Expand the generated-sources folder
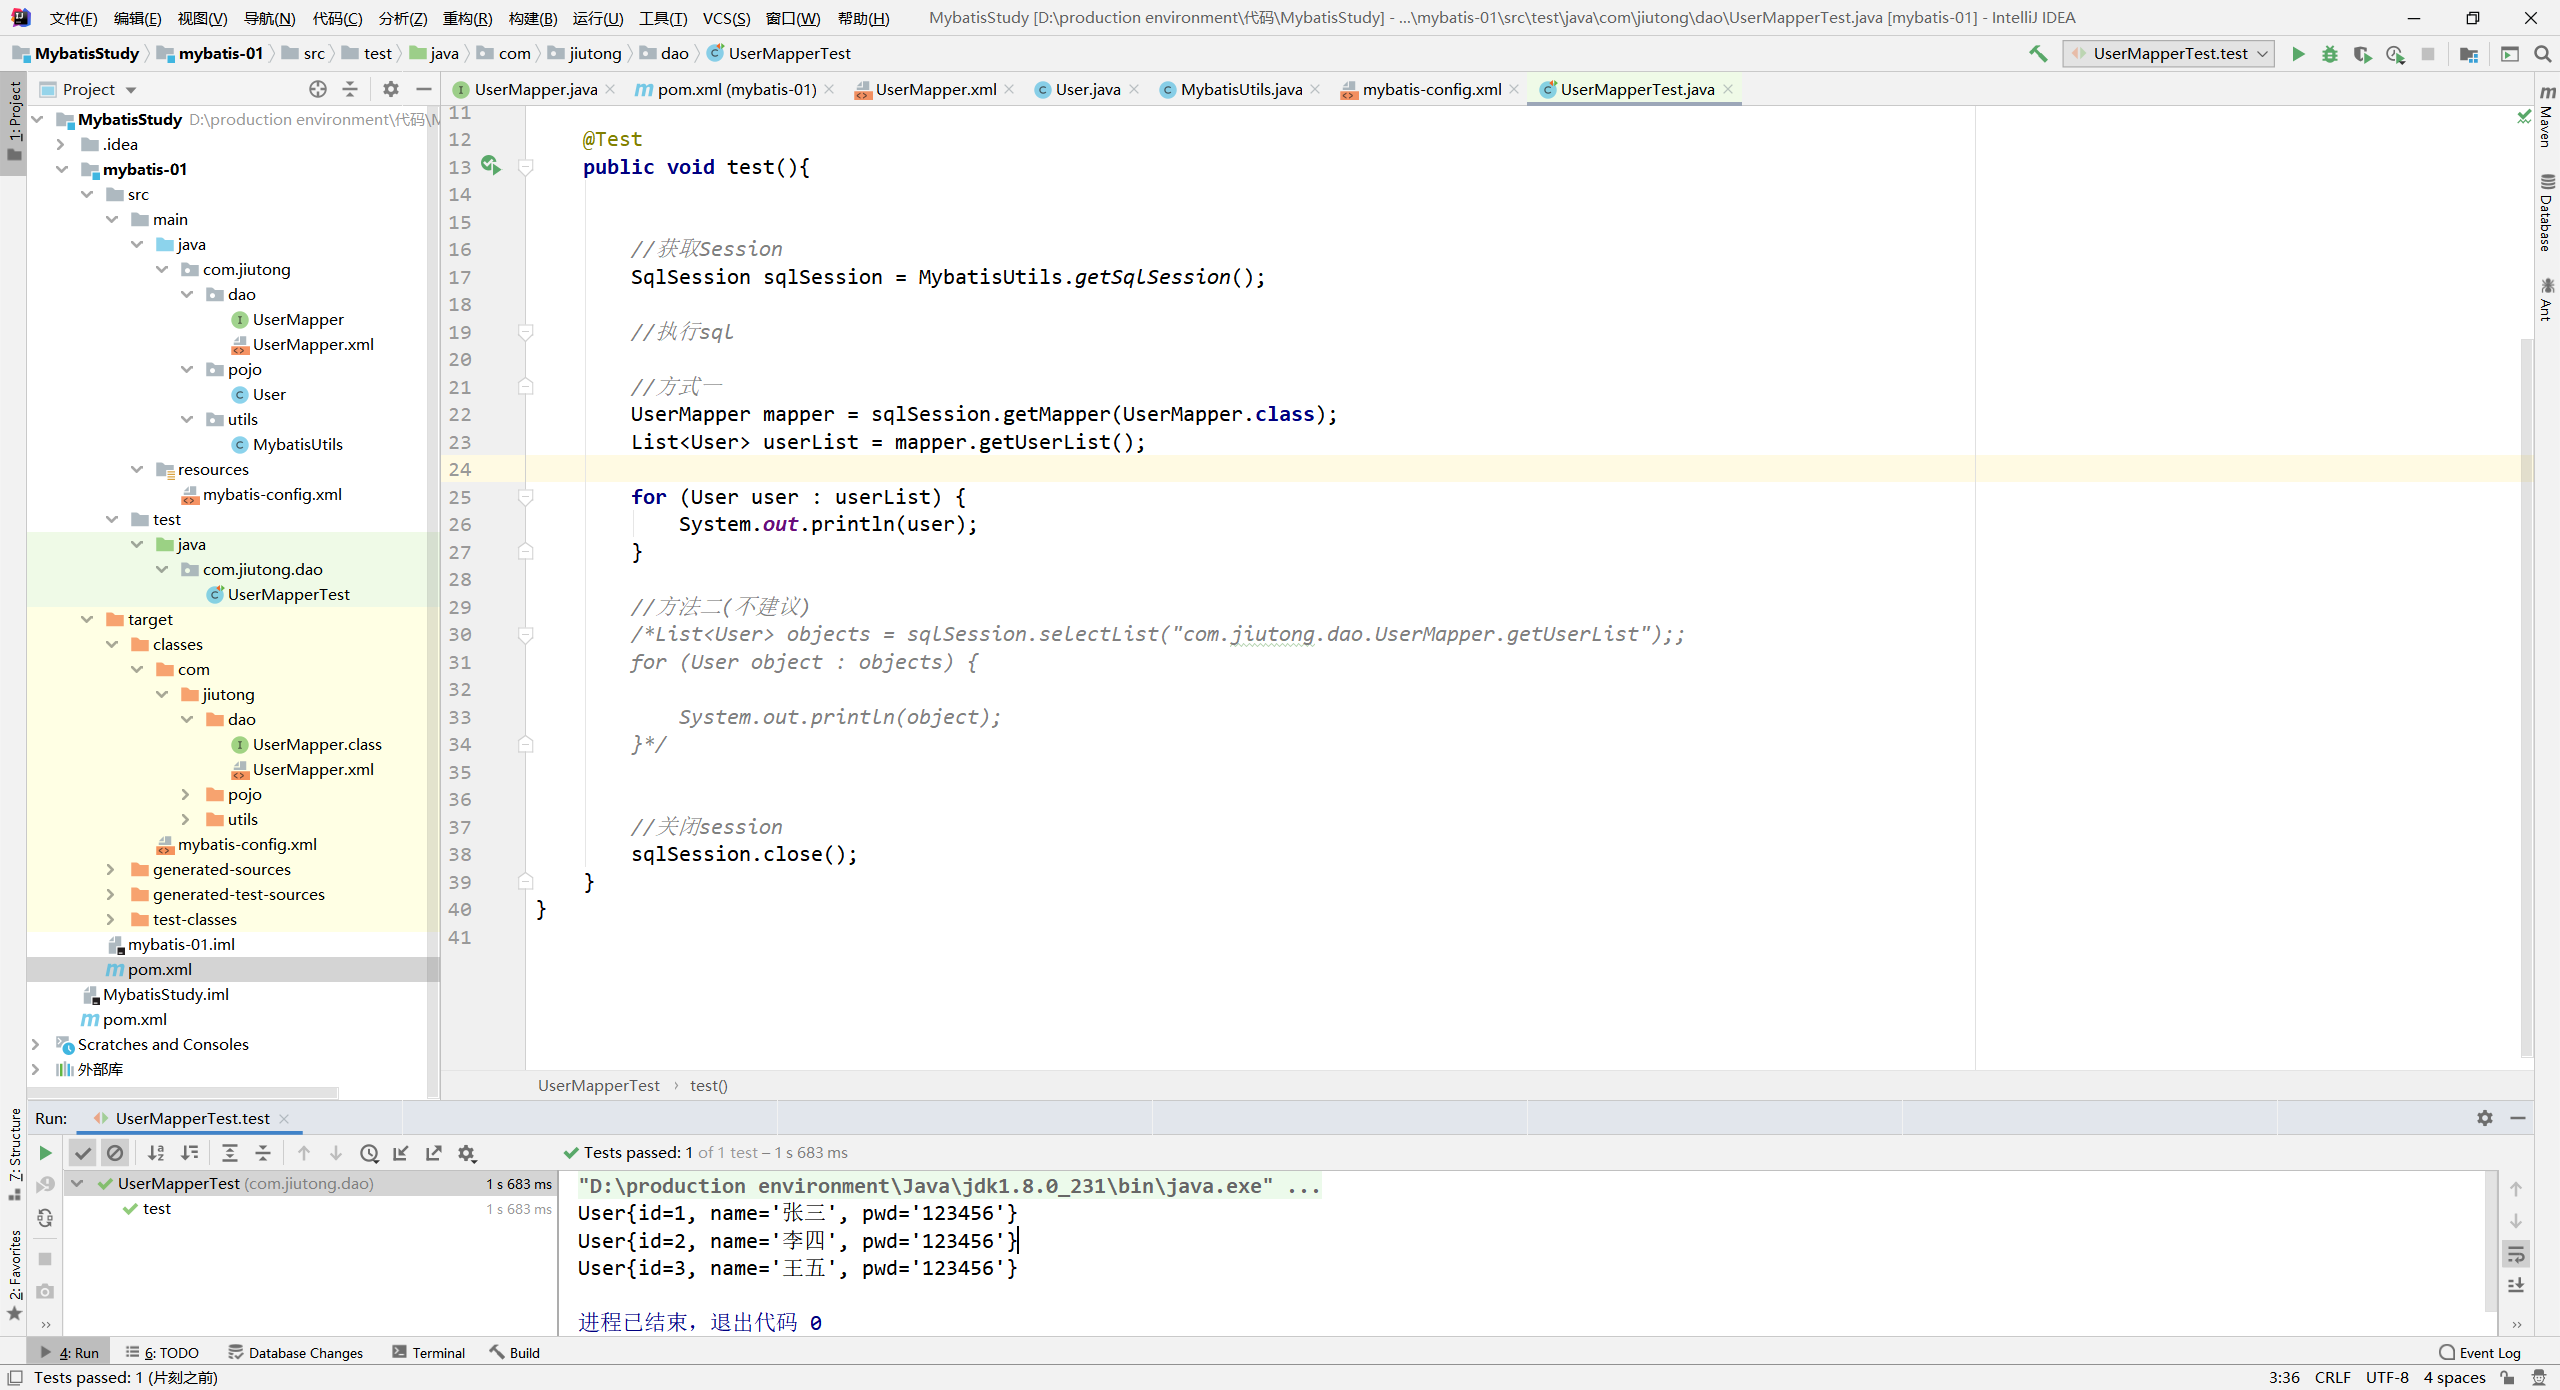2560x1390 pixels. [x=111, y=869]
